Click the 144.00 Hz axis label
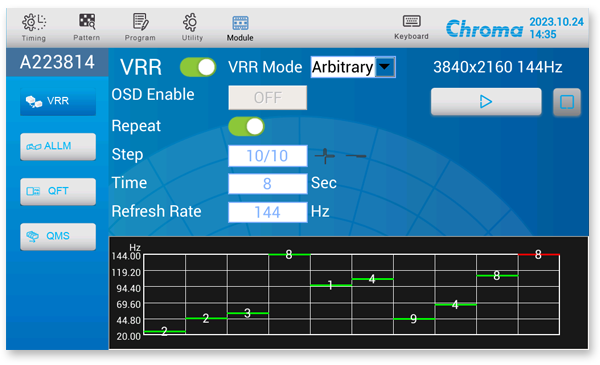Viewport: 600px width, 365px height. click(x=126, y=256)
